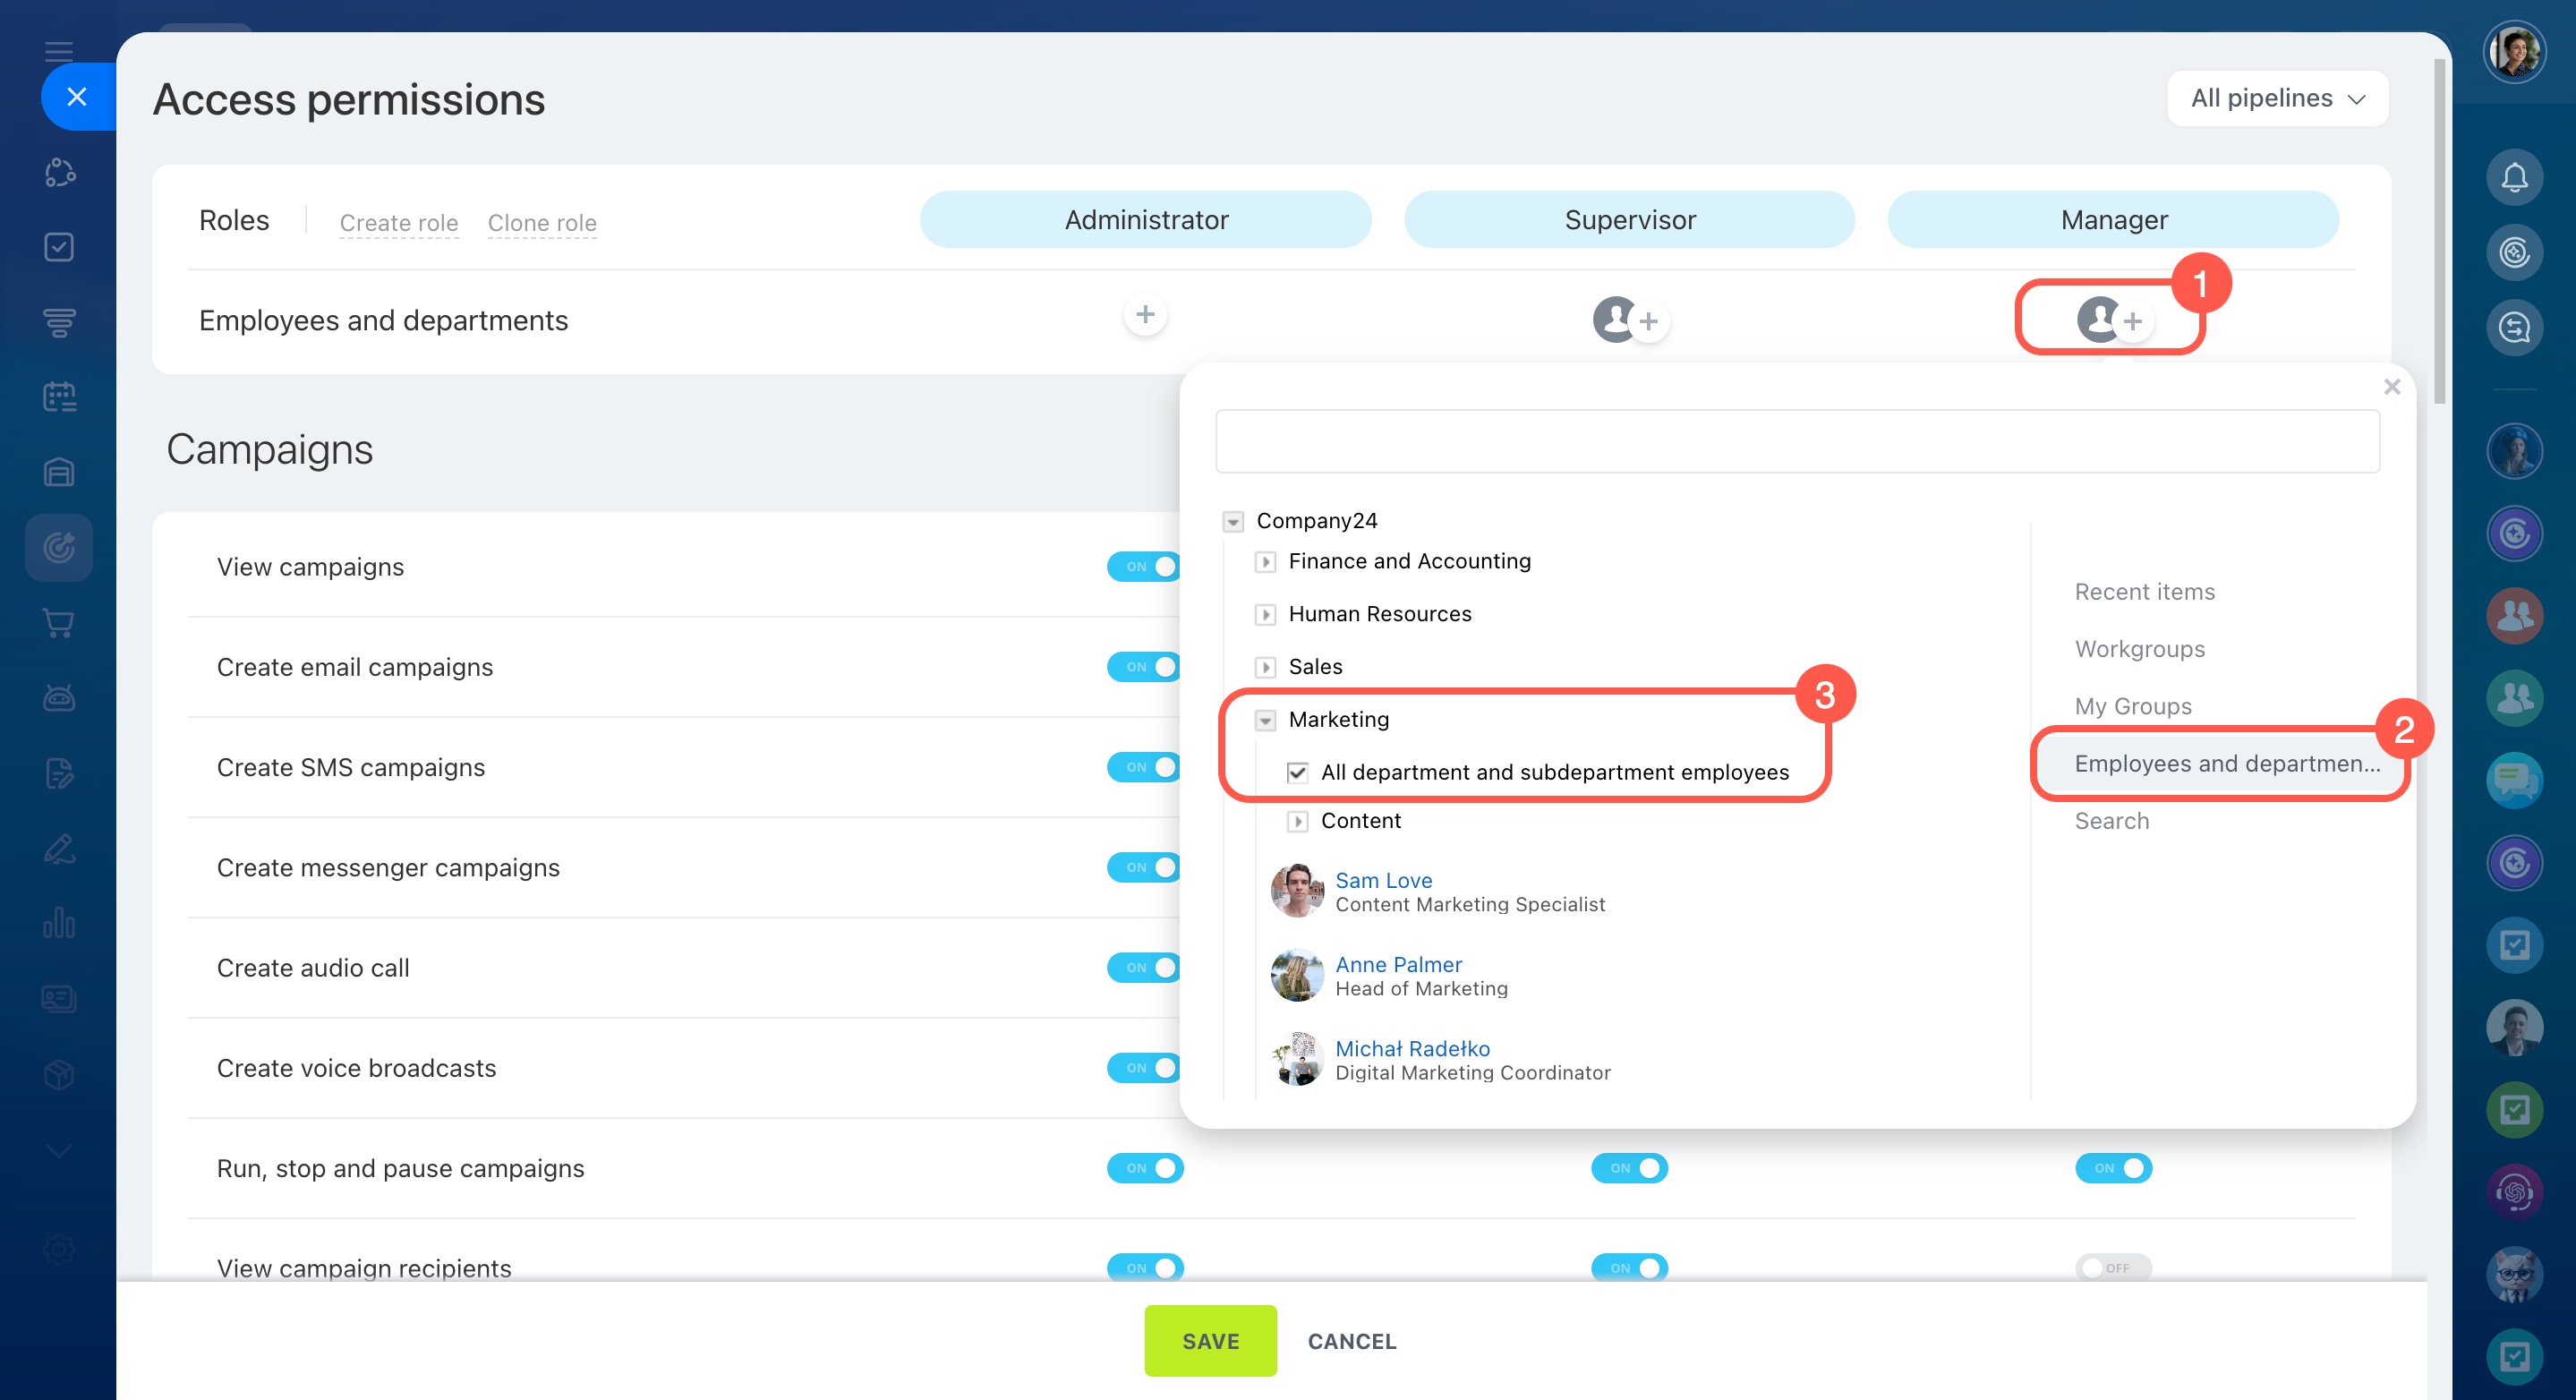Enable View campaign recipients for Manager
Viewport: 2576px width, 1400px height.
pos(2113,1268)
